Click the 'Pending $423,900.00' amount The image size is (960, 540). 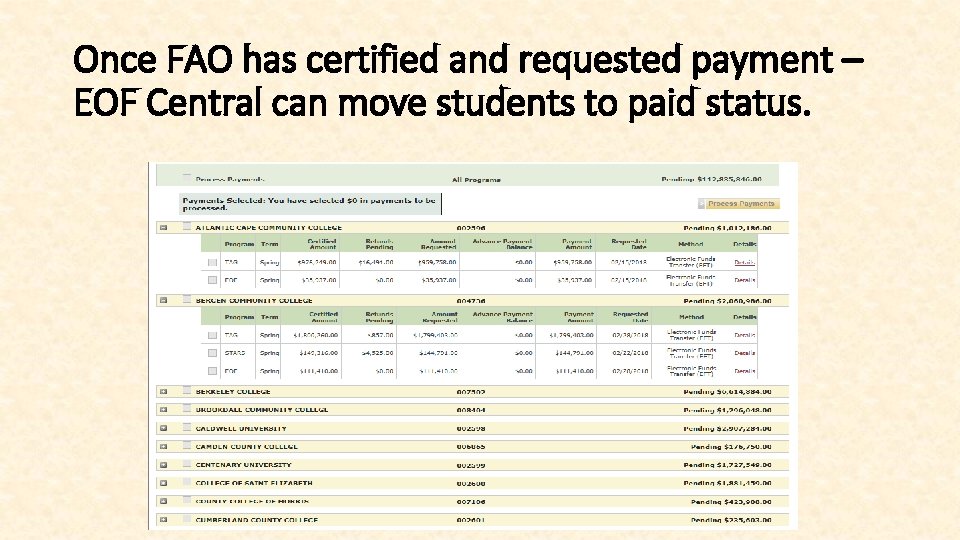731,502
